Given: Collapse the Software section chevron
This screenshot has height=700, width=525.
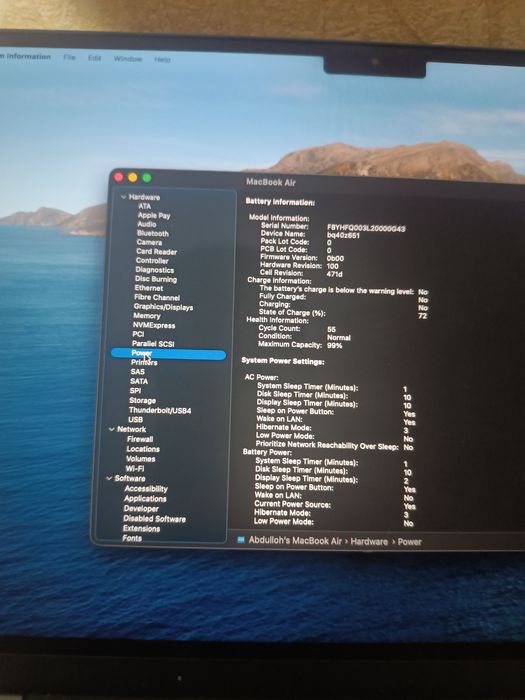Looking at the screenshot, I should click(109, 478).
